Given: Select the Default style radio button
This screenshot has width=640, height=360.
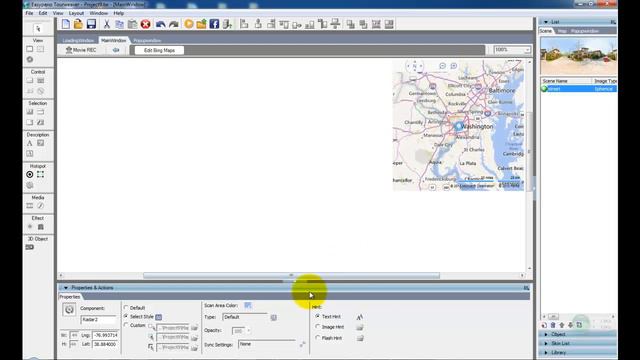Looking at the screenshot, I should click(x=126, y=308).
